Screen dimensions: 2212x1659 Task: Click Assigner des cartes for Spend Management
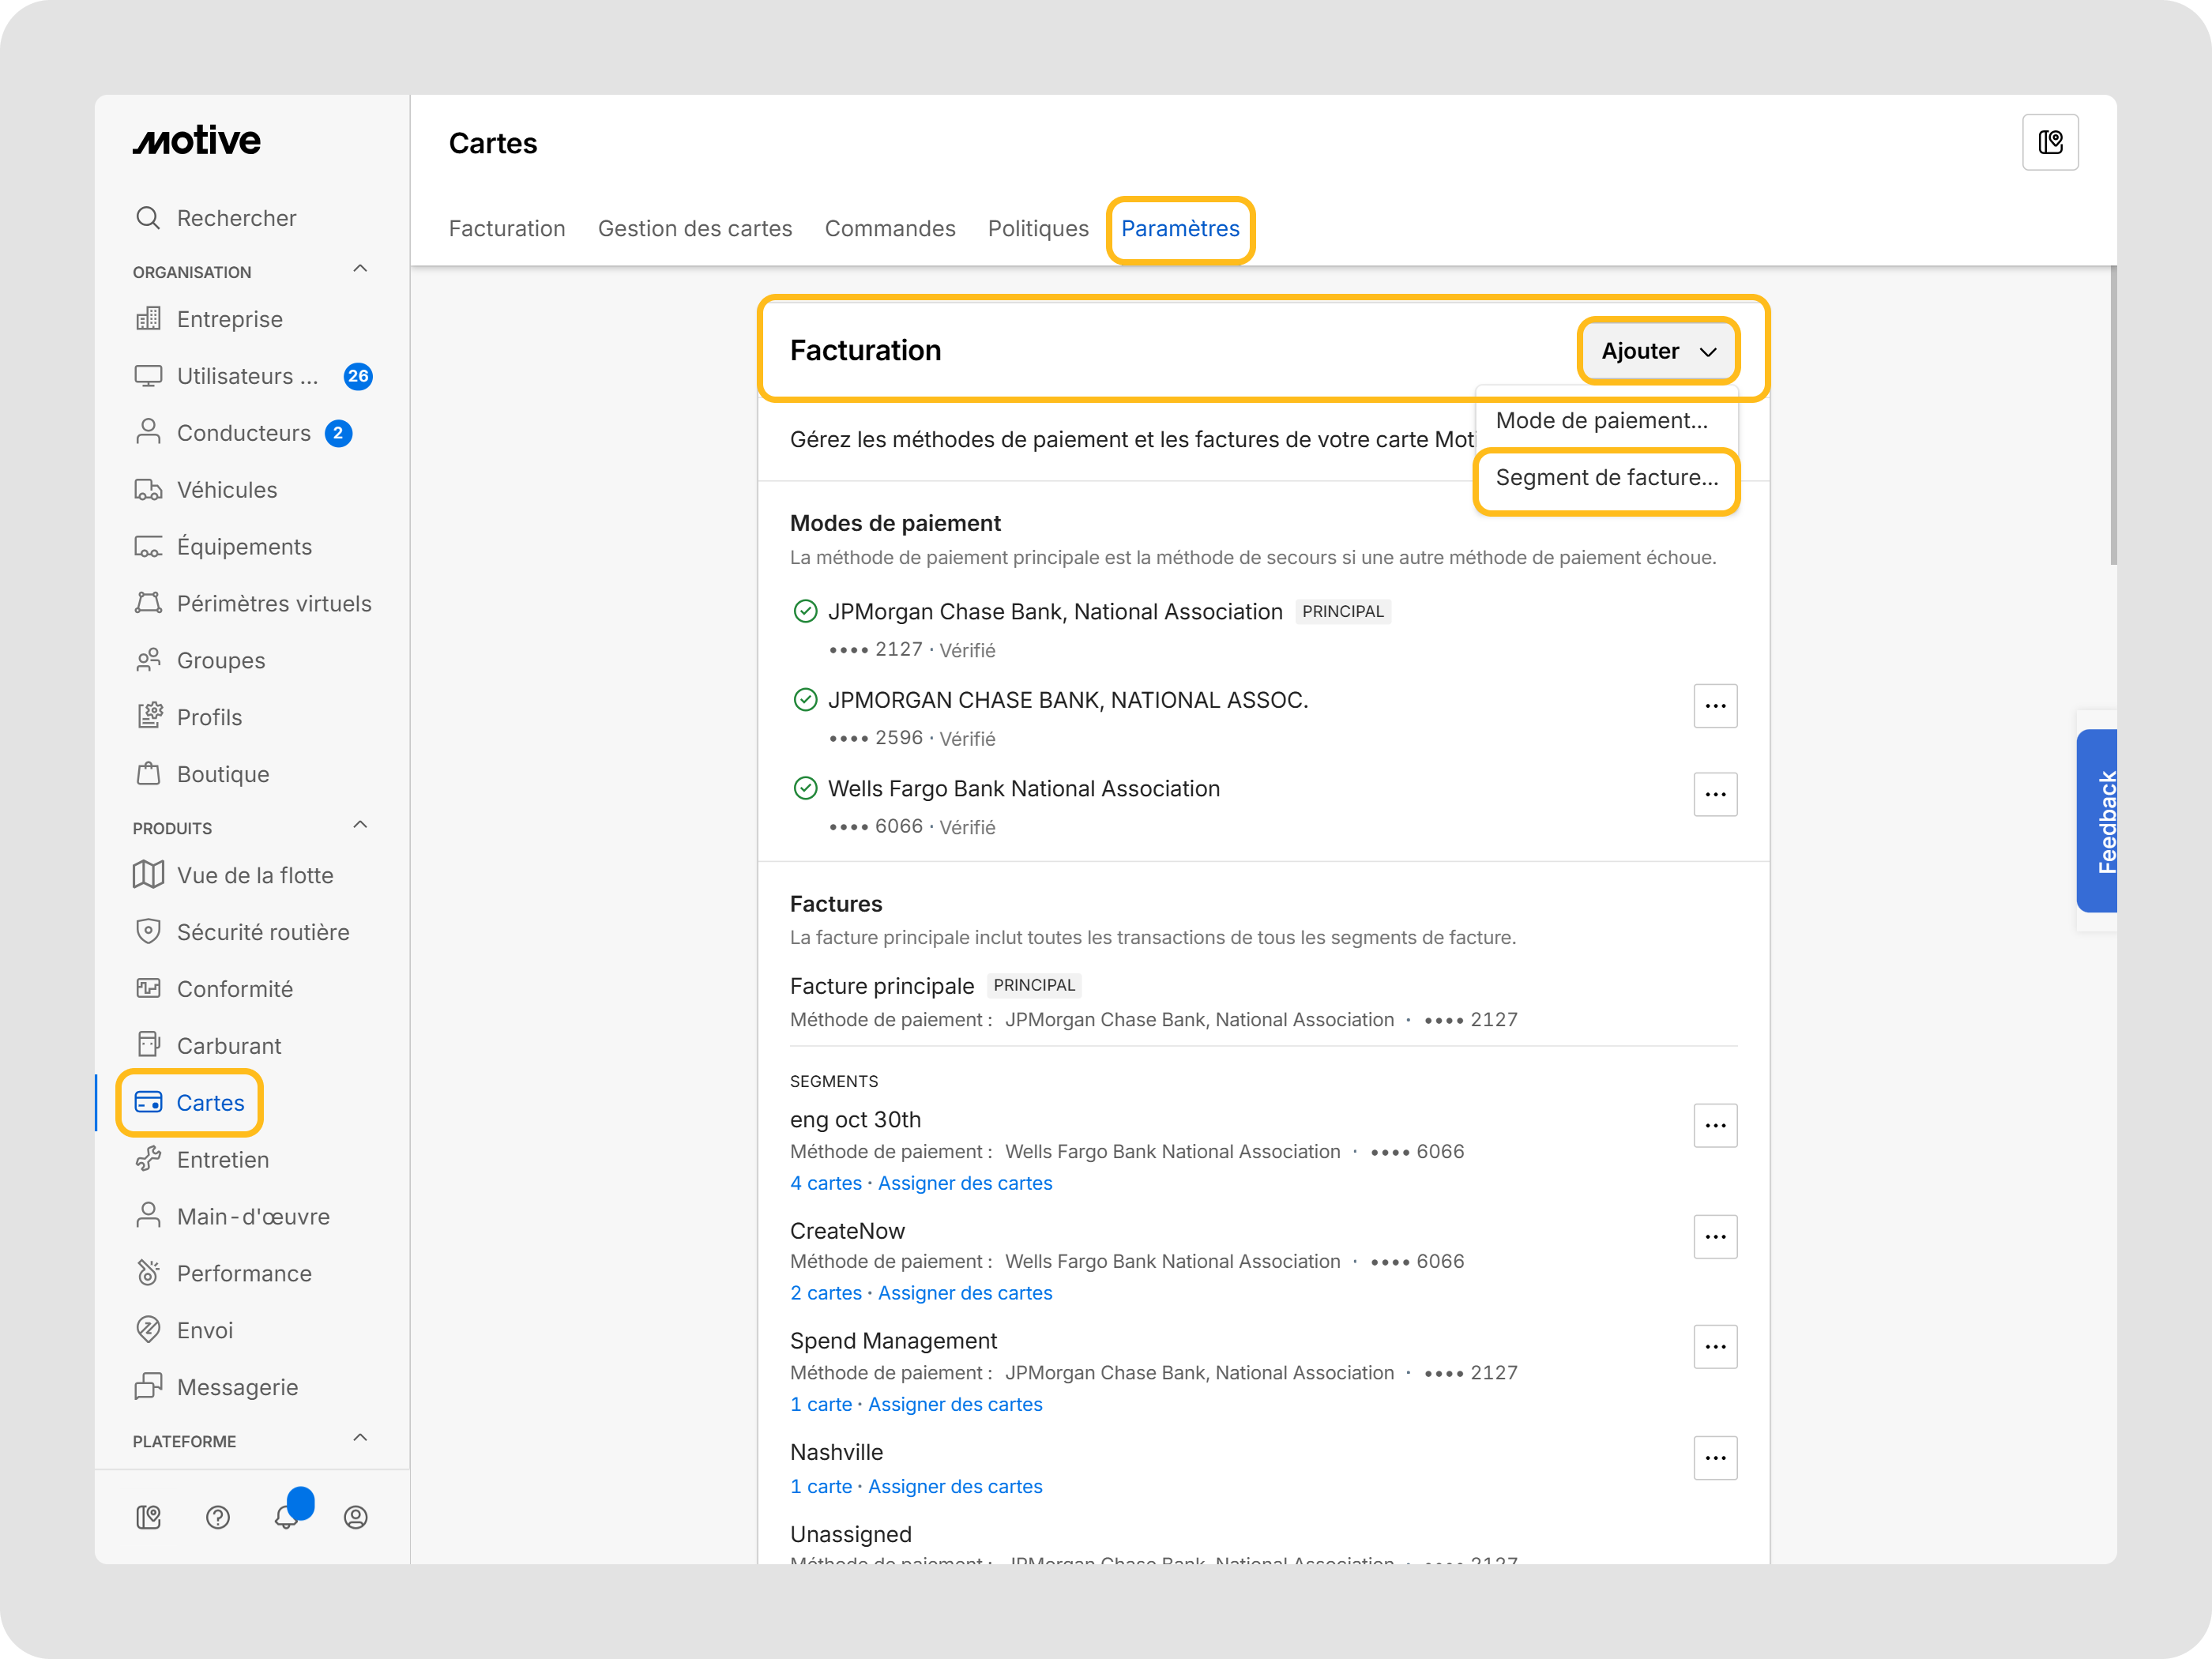955,1404
